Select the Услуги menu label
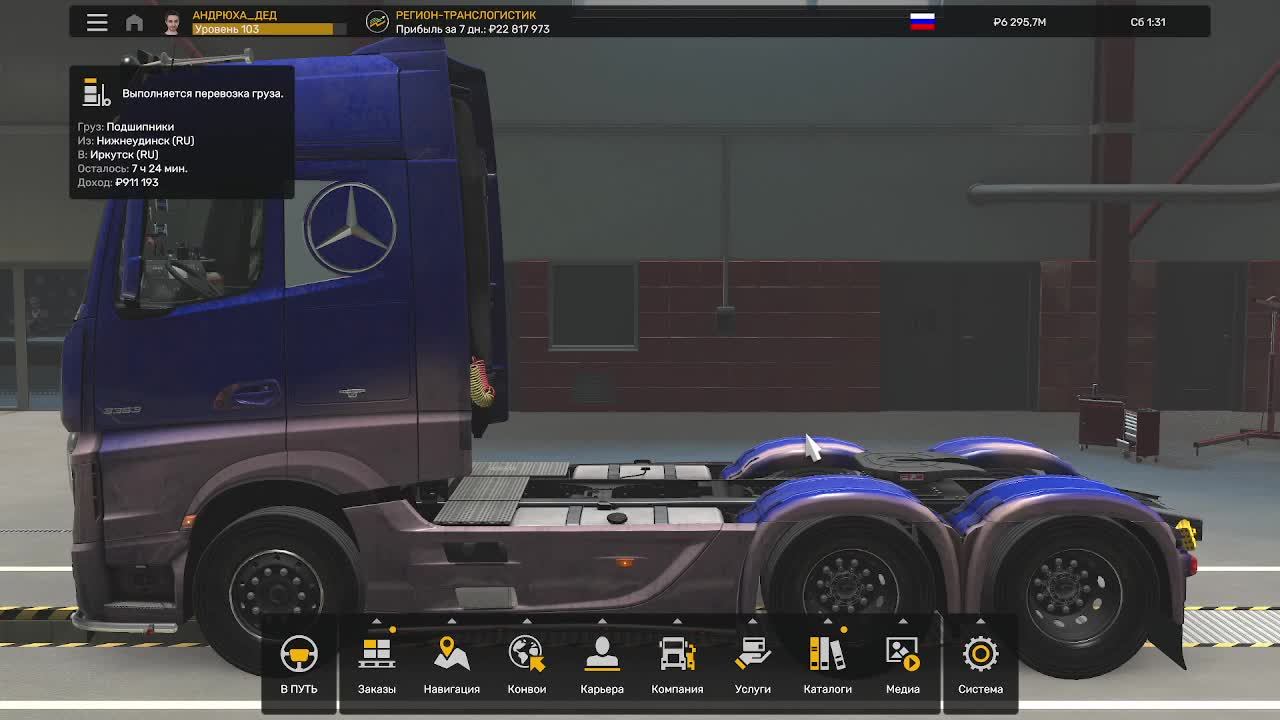This screenshot has width=1280, height=720. pos(753,689)
